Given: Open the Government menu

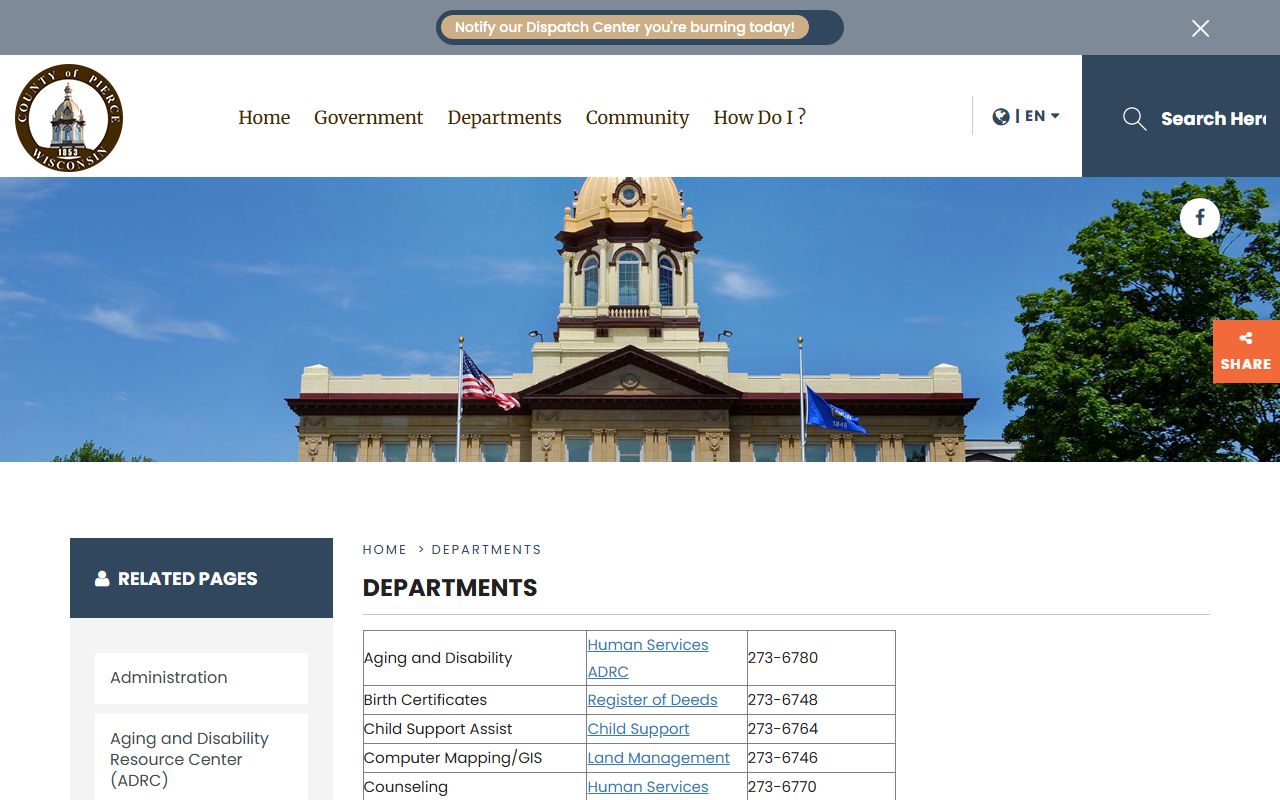Looking at the screenshot, I should click(x=369, y=117).
